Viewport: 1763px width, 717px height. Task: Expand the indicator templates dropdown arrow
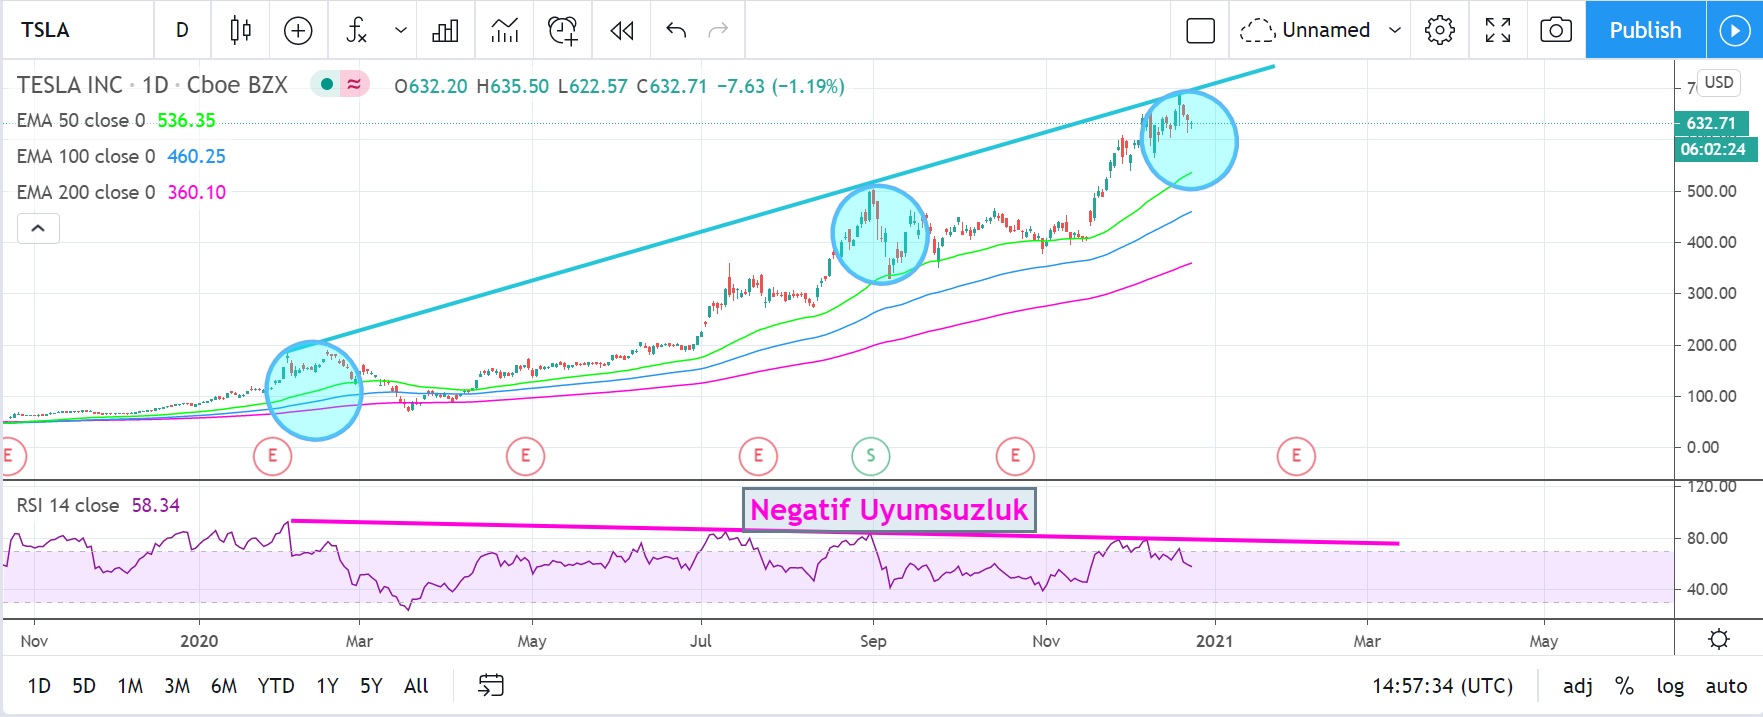(401, 30)
